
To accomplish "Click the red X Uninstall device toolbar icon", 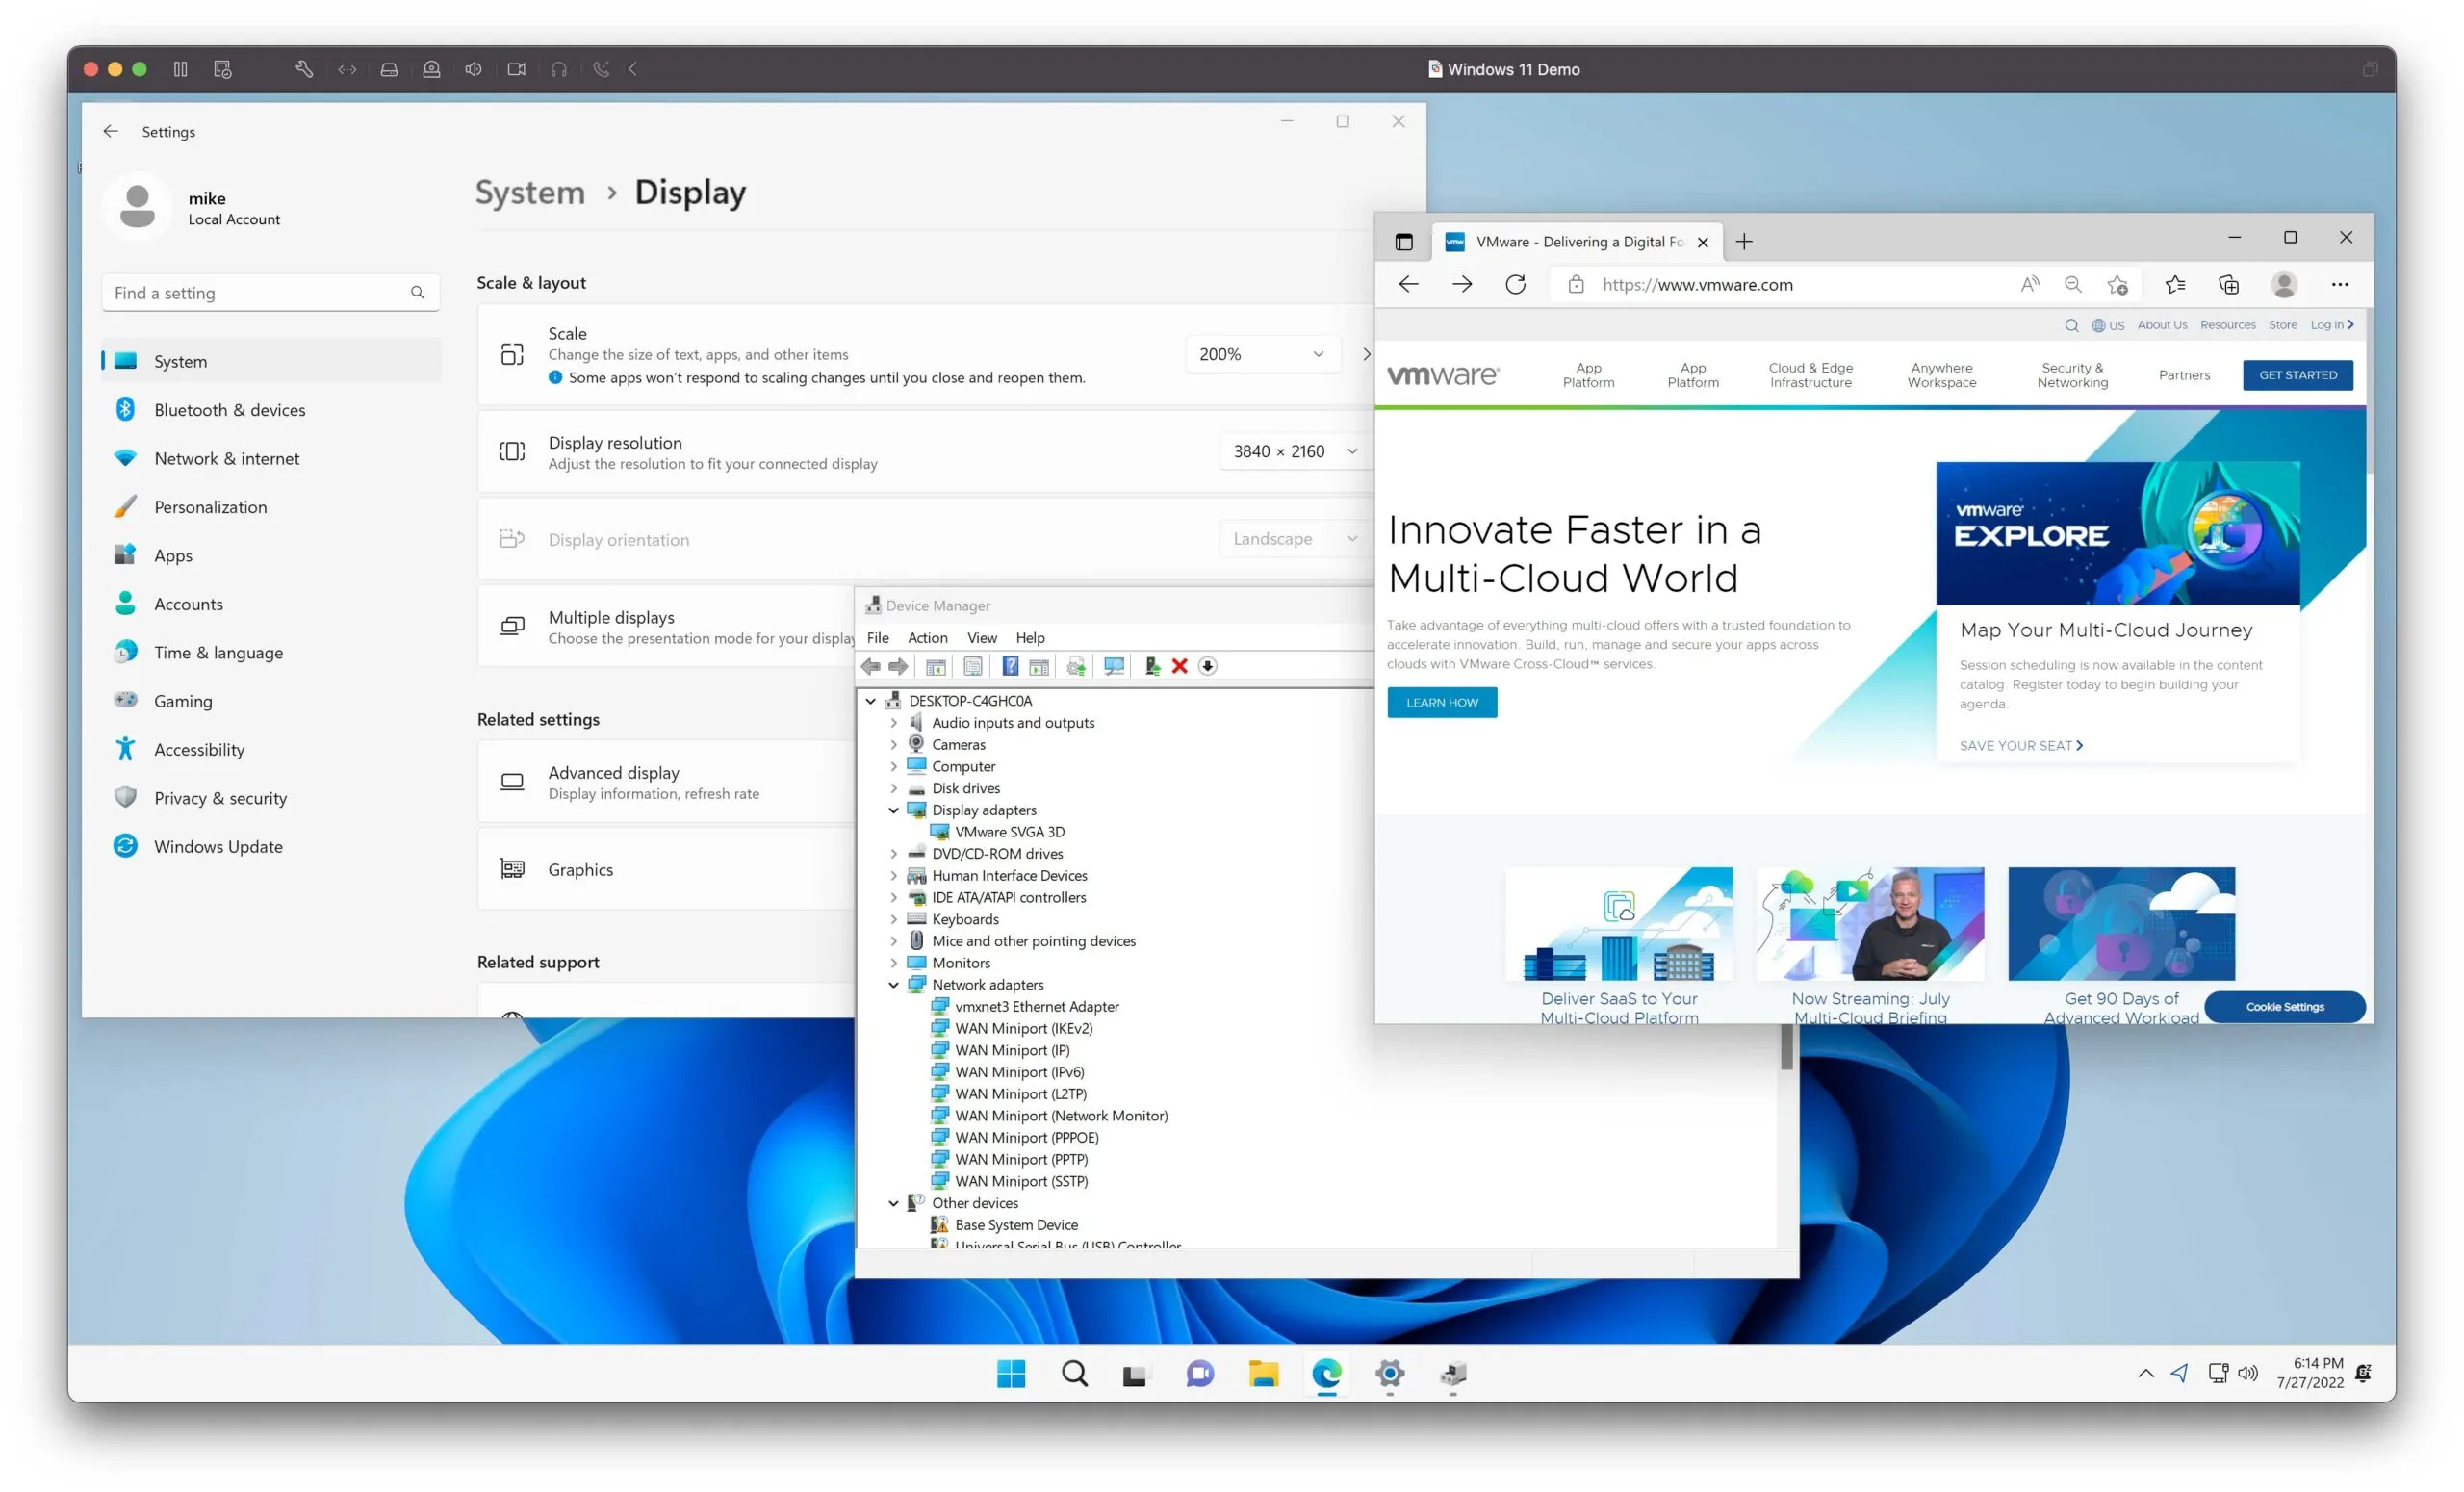I will pos(1180,666).
